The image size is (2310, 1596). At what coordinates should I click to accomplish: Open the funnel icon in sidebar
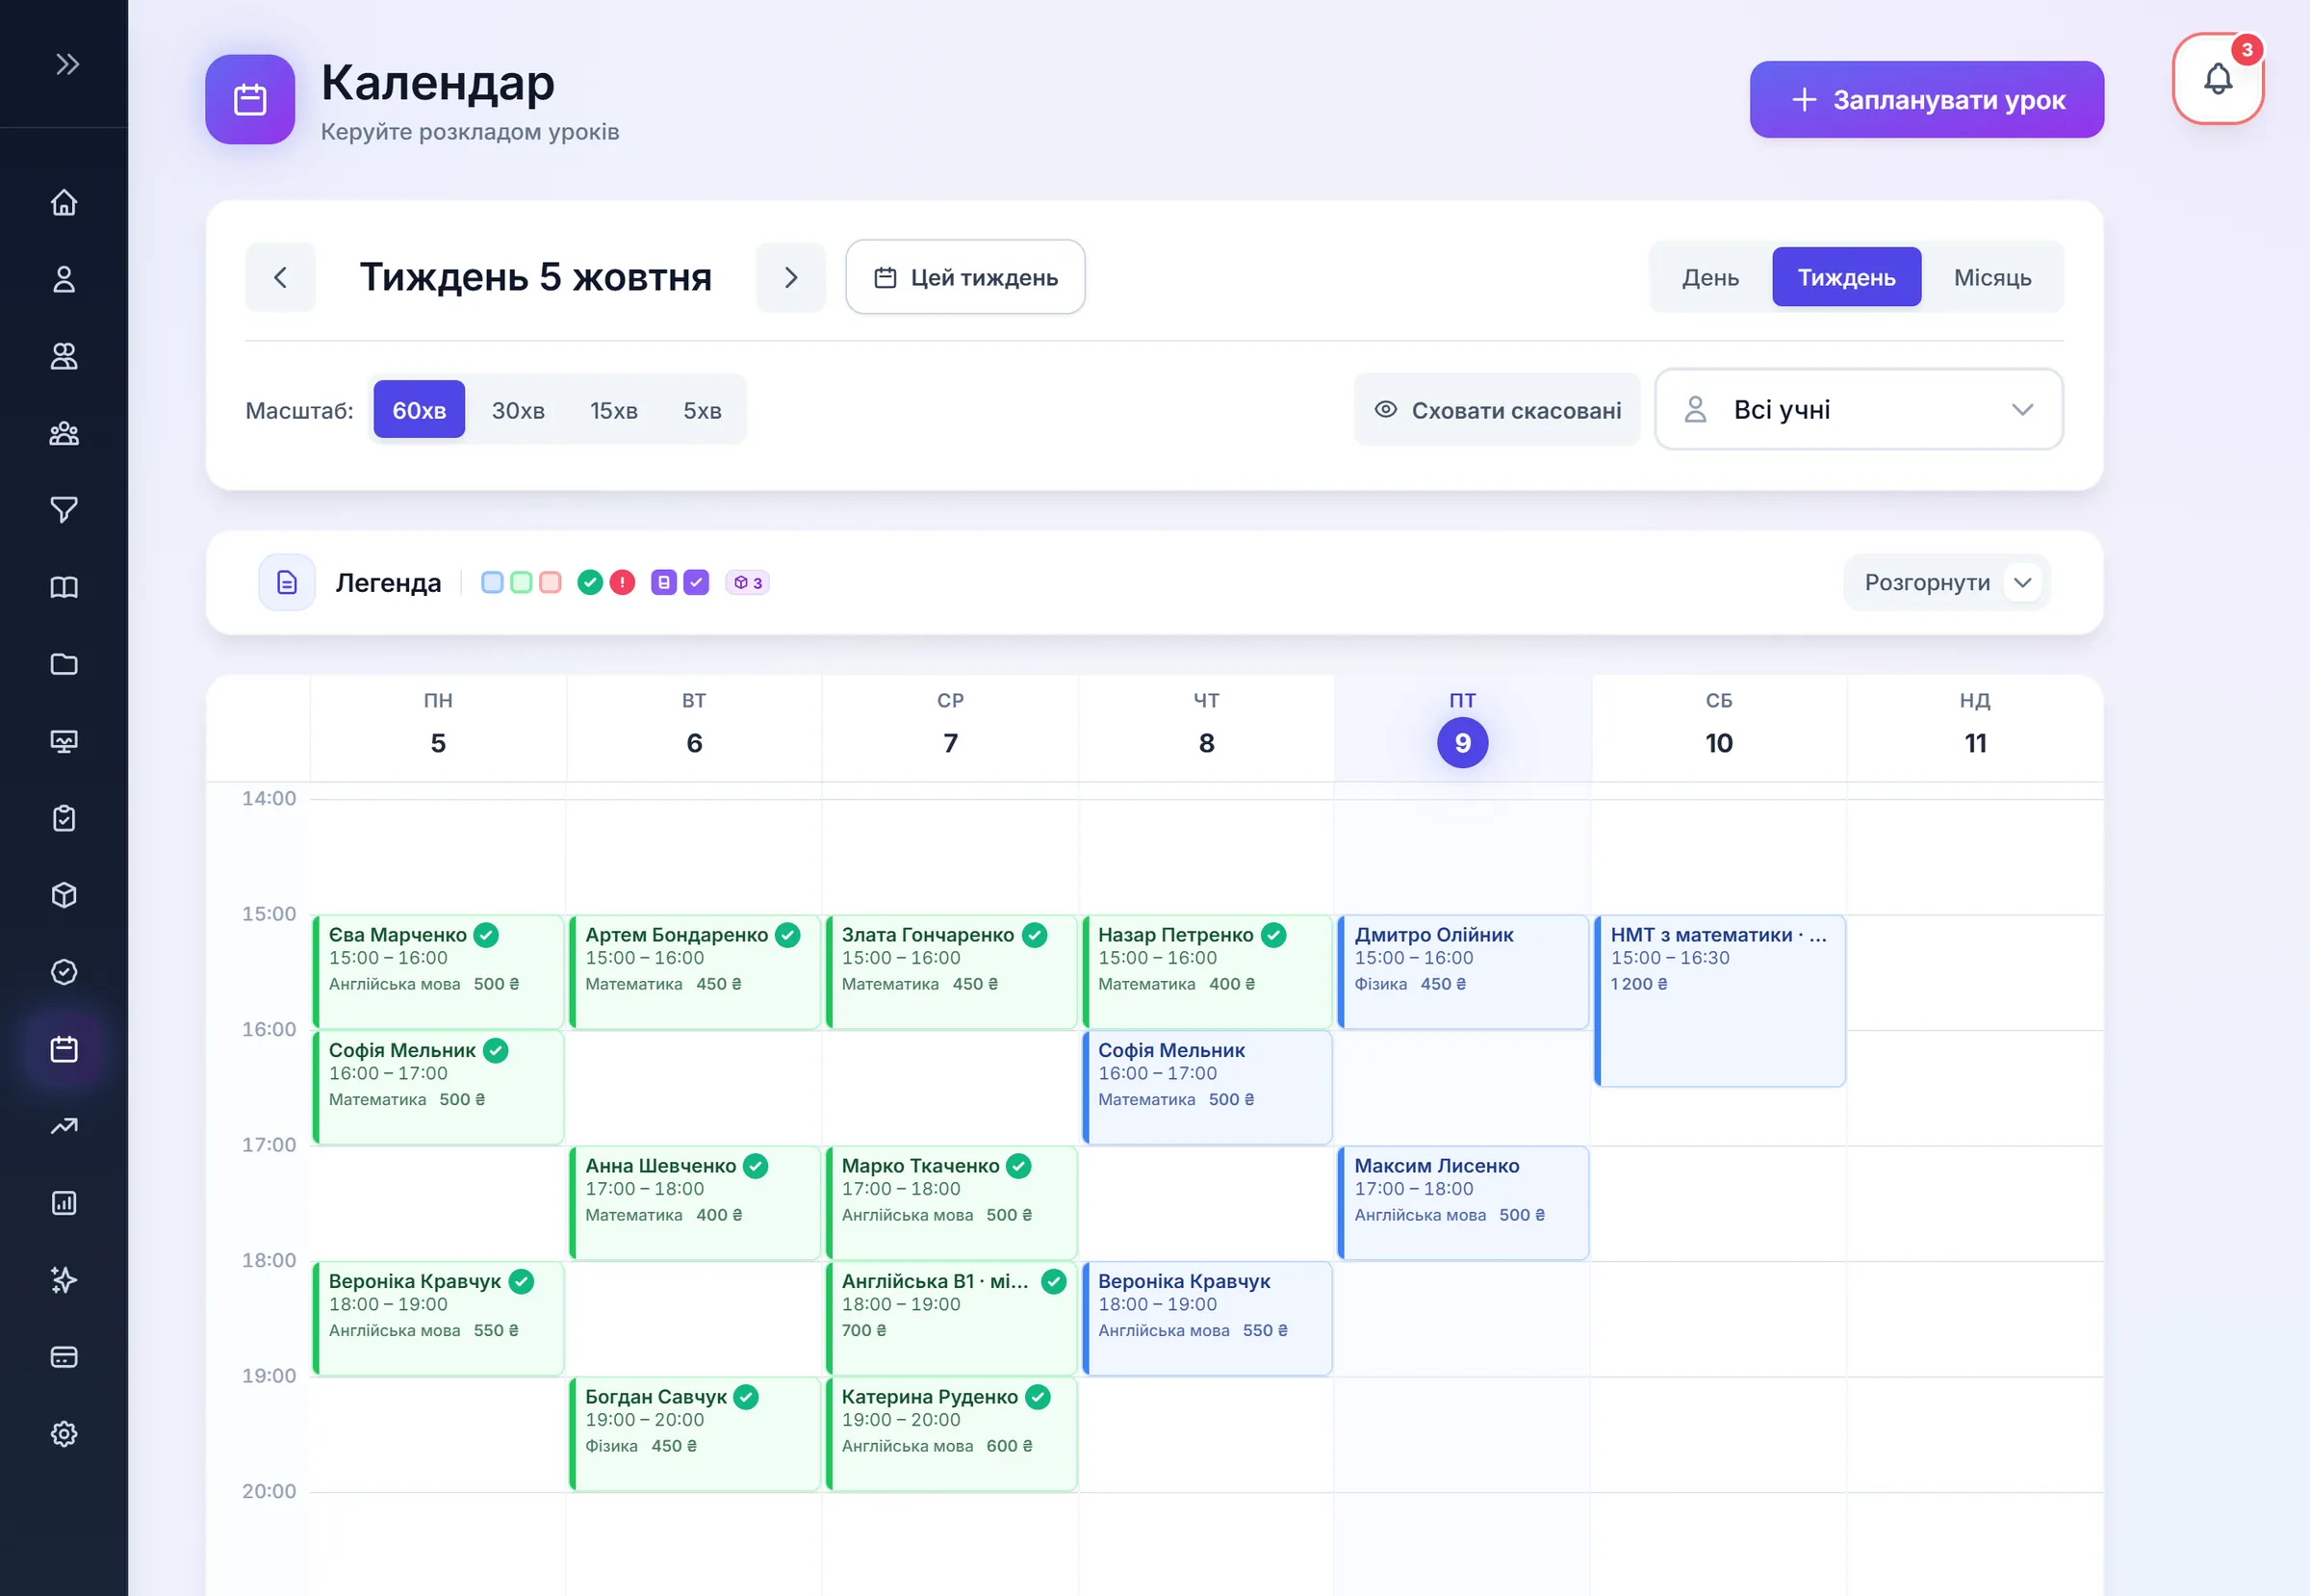[x=64, y=510]
